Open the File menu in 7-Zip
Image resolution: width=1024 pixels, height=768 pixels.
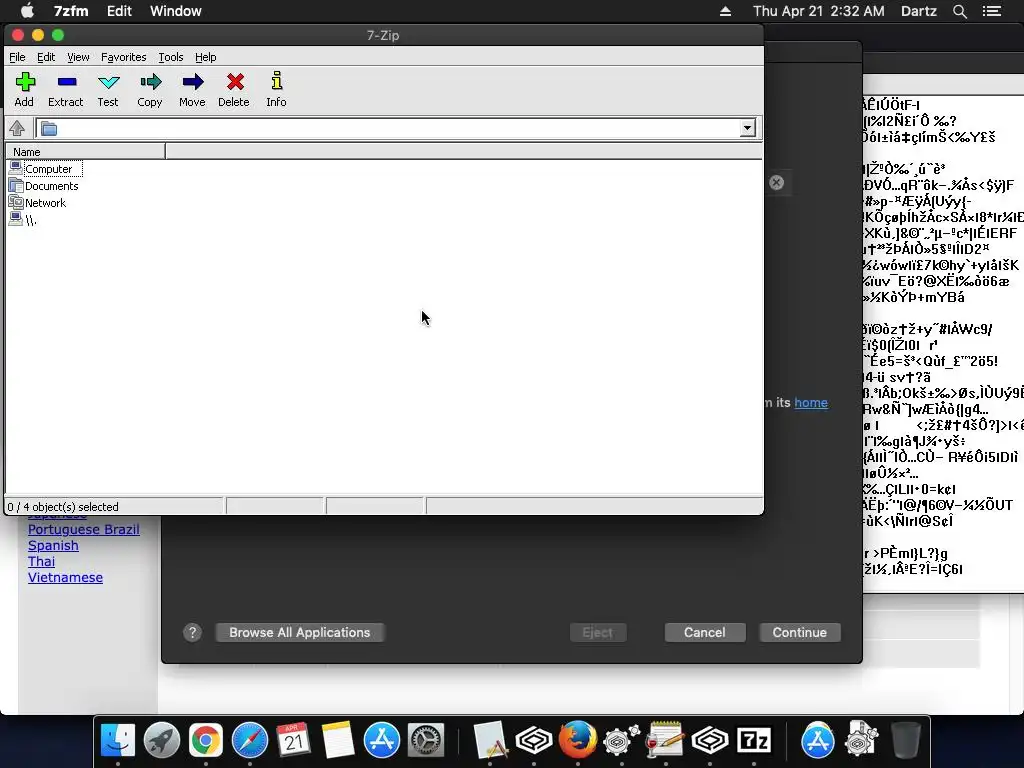point(17,57)
